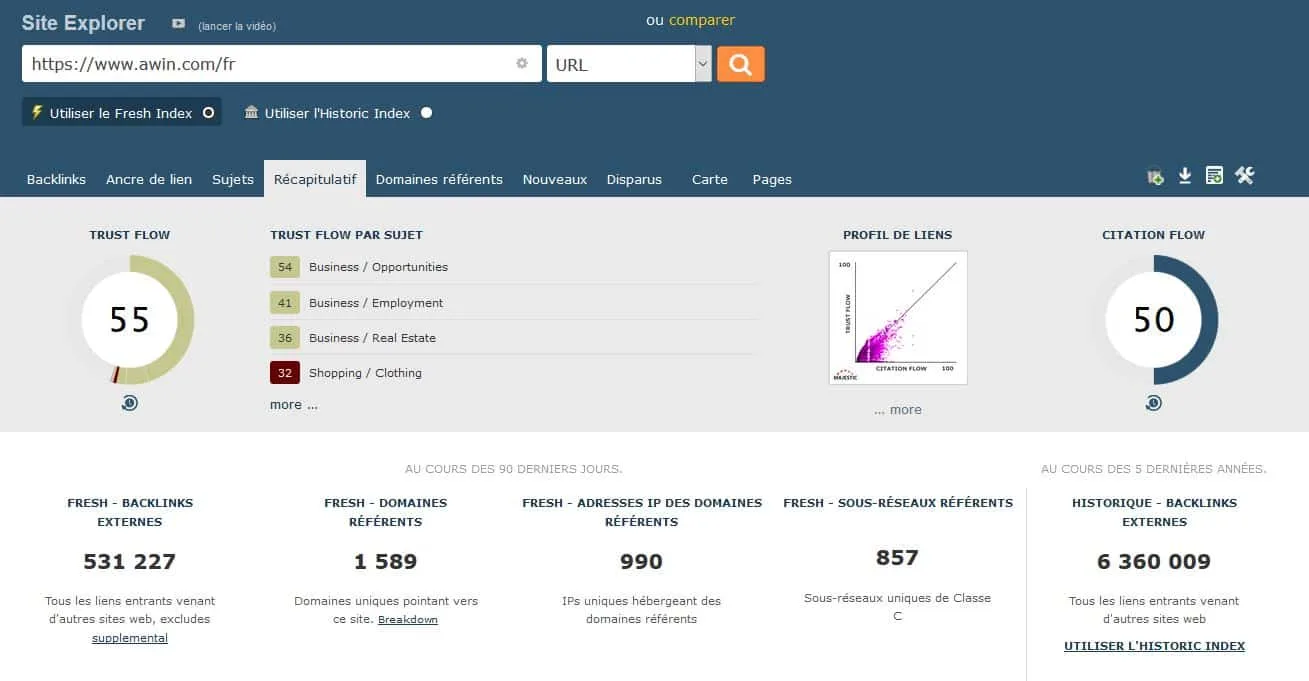
Task: Click the Citation Flow 50 gauge
Action: pos(1154,320)
